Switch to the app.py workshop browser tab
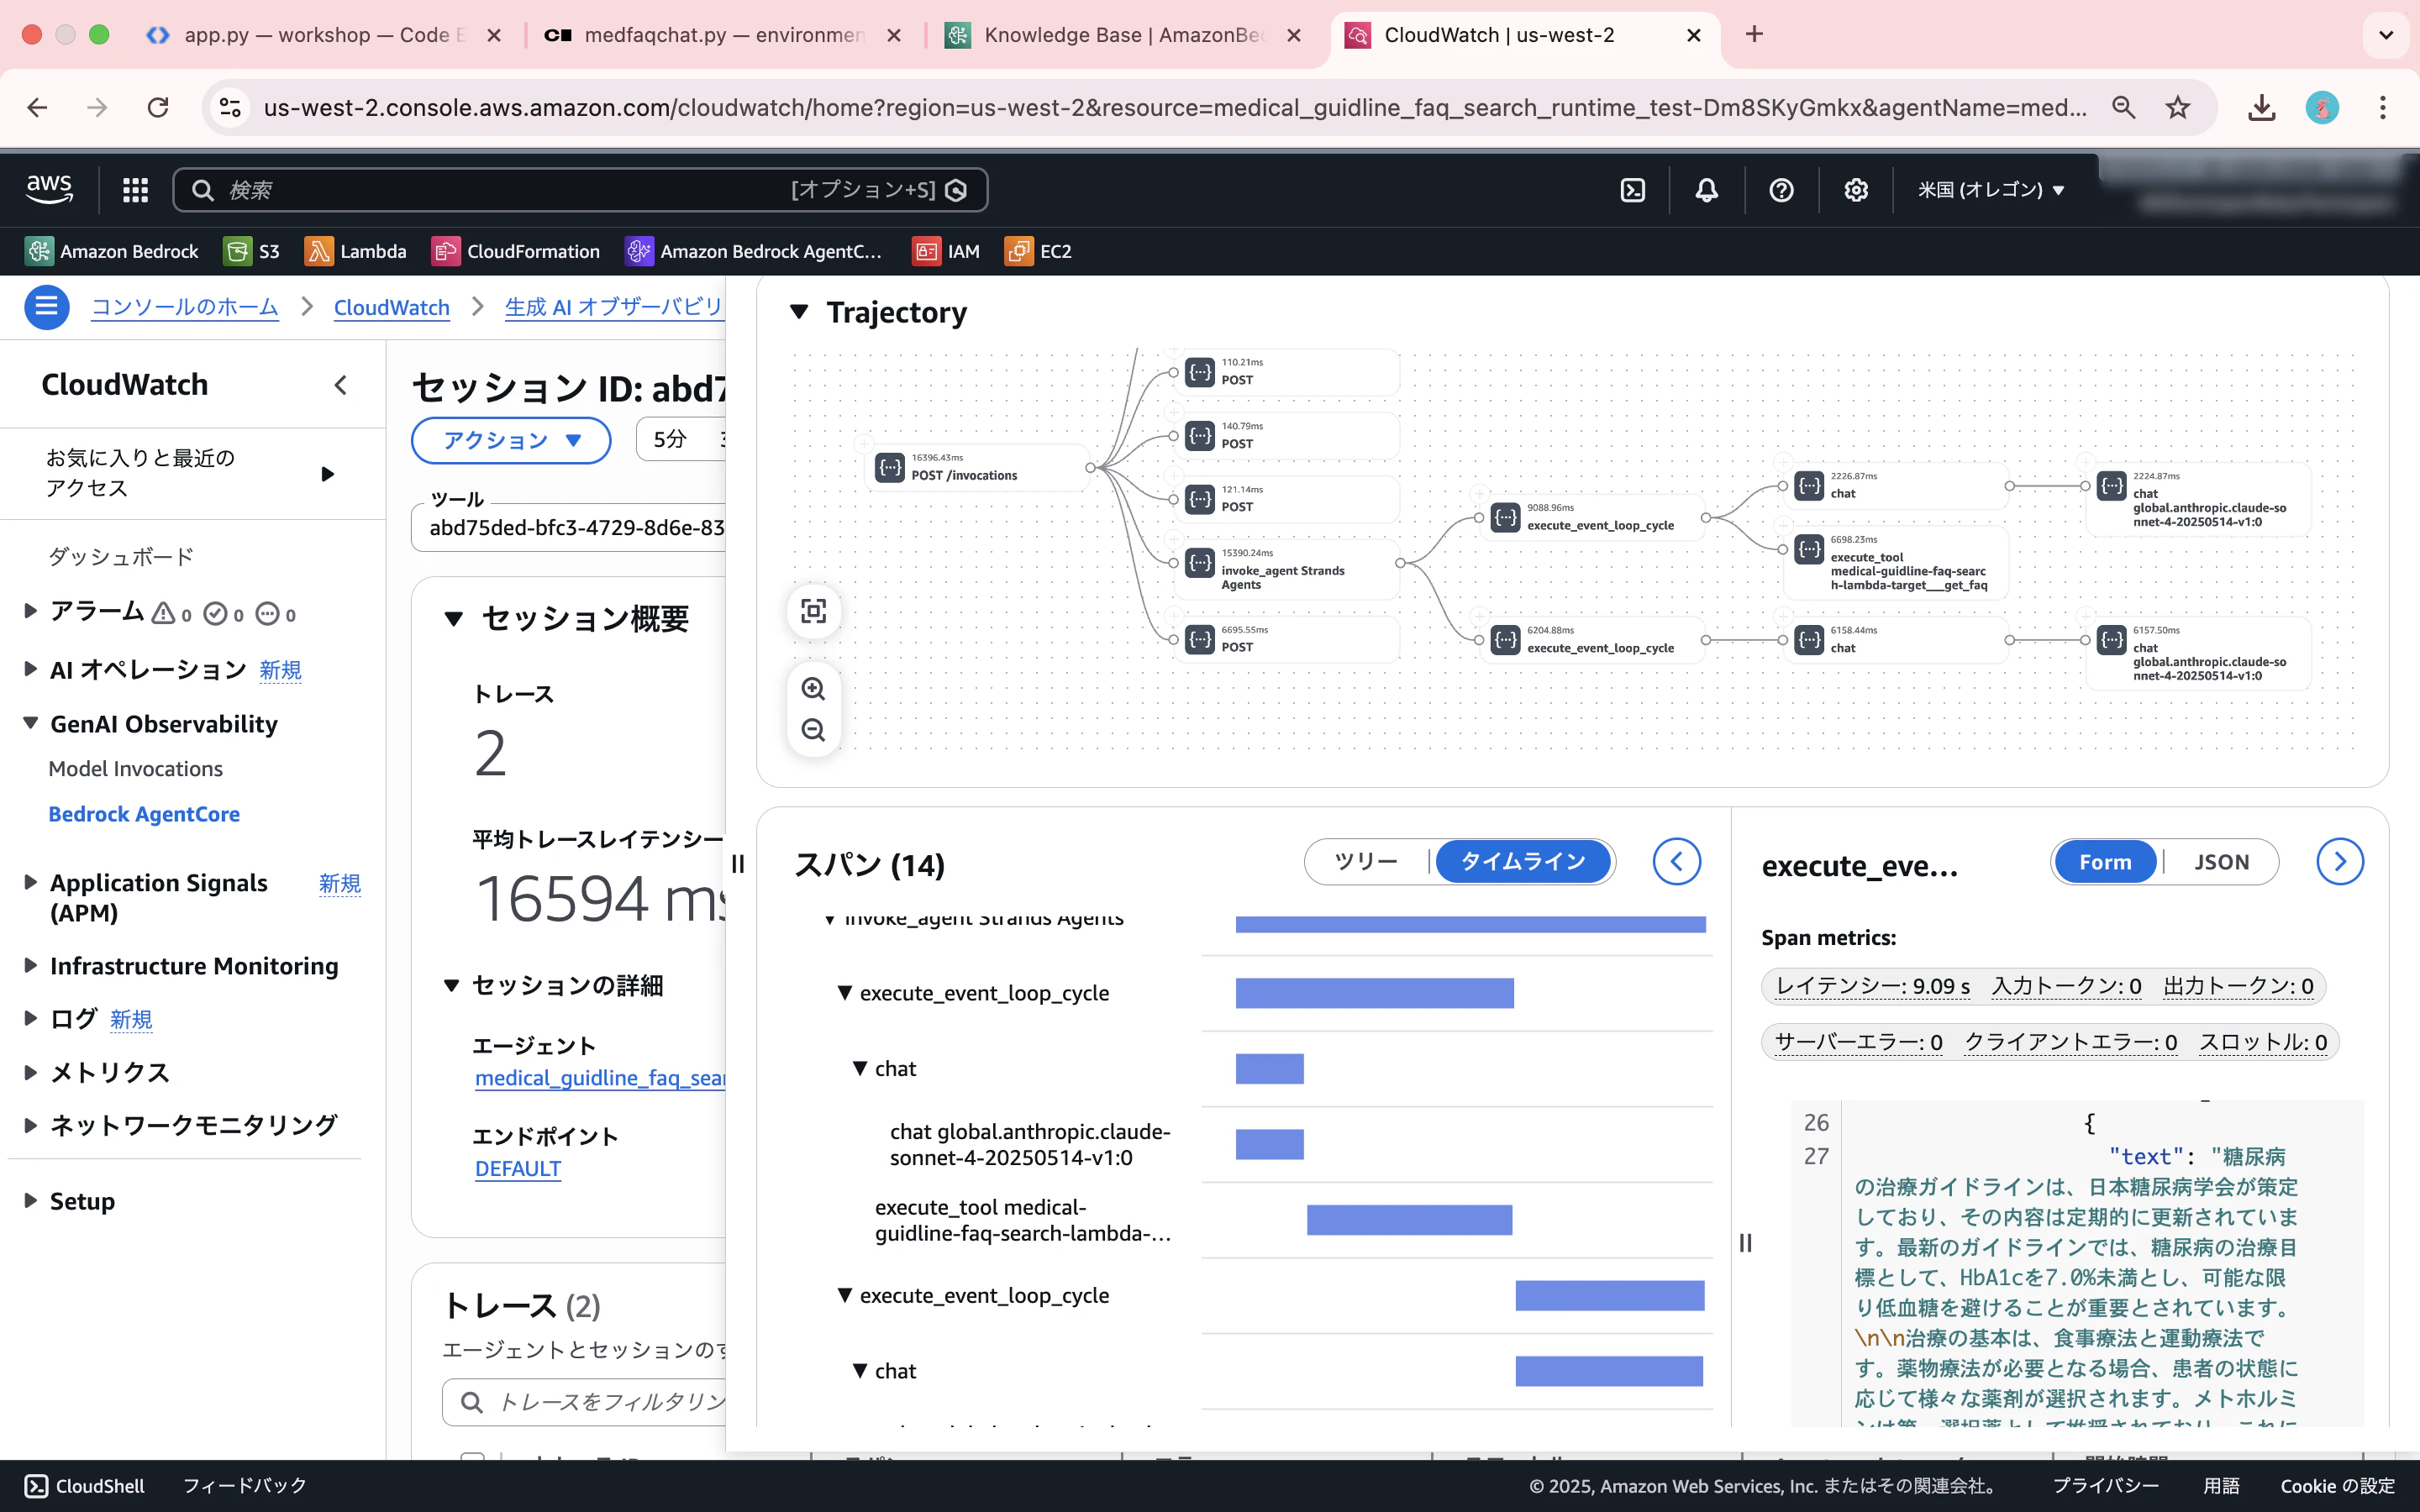 pyautogui.click(x=323, y=35)
